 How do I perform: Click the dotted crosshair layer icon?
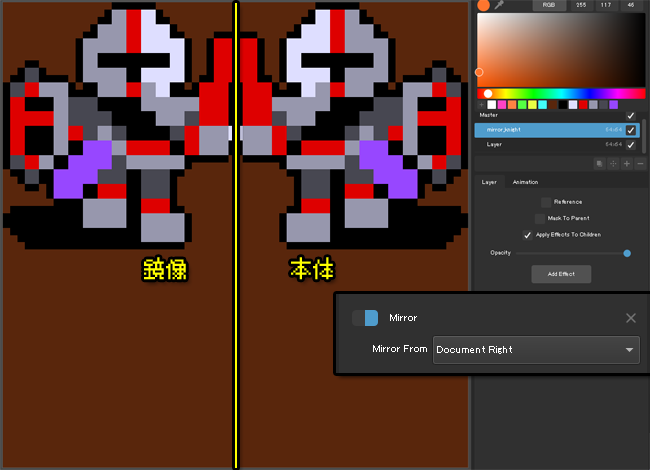(x=613, y=164)
